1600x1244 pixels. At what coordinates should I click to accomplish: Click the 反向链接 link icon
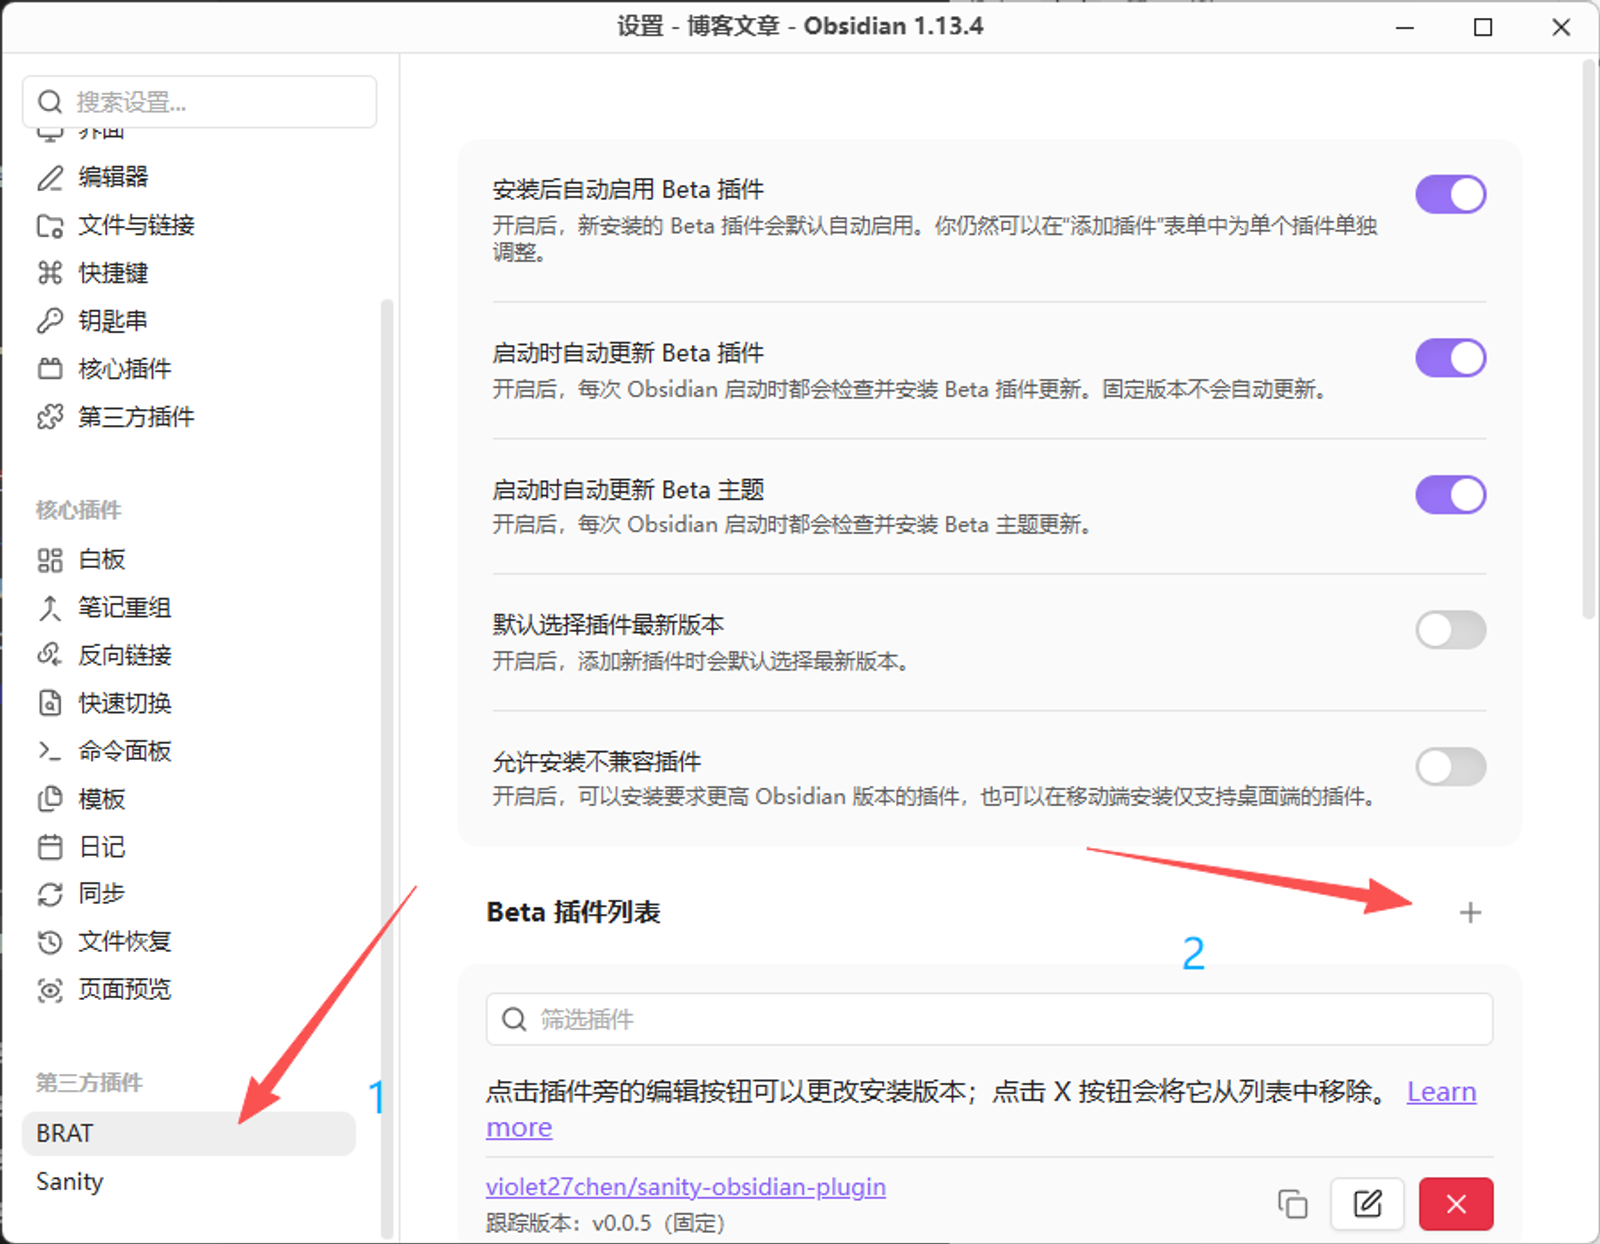[x=50, y=655]
